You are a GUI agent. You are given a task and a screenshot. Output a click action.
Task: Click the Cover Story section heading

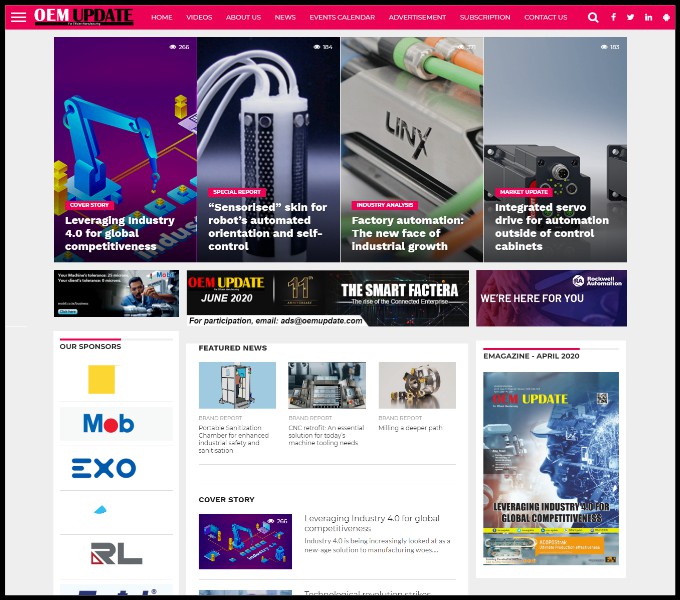[226, 499]
